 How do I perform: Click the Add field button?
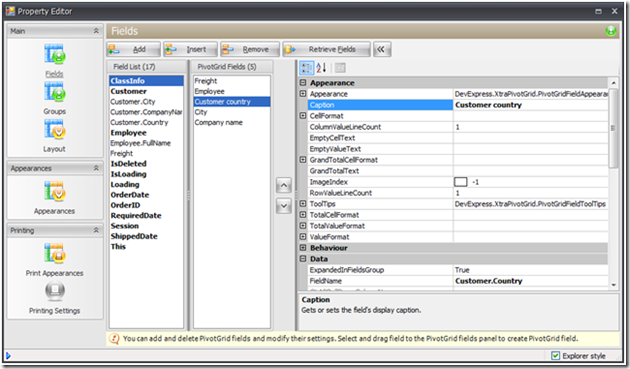pos(133,49)
